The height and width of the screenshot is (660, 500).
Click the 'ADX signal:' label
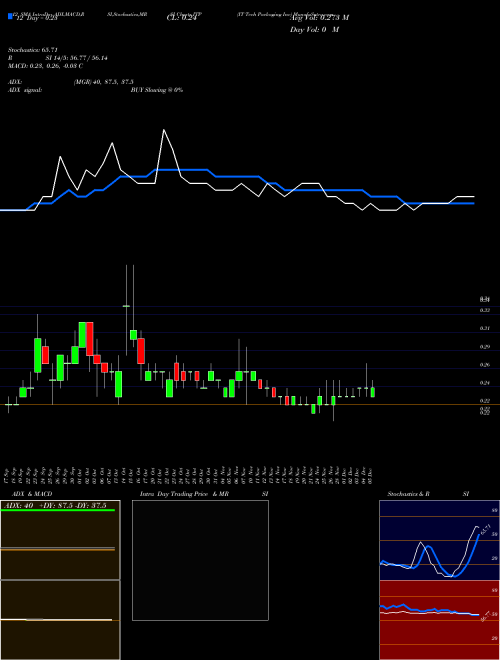click(x=25, y=90)
